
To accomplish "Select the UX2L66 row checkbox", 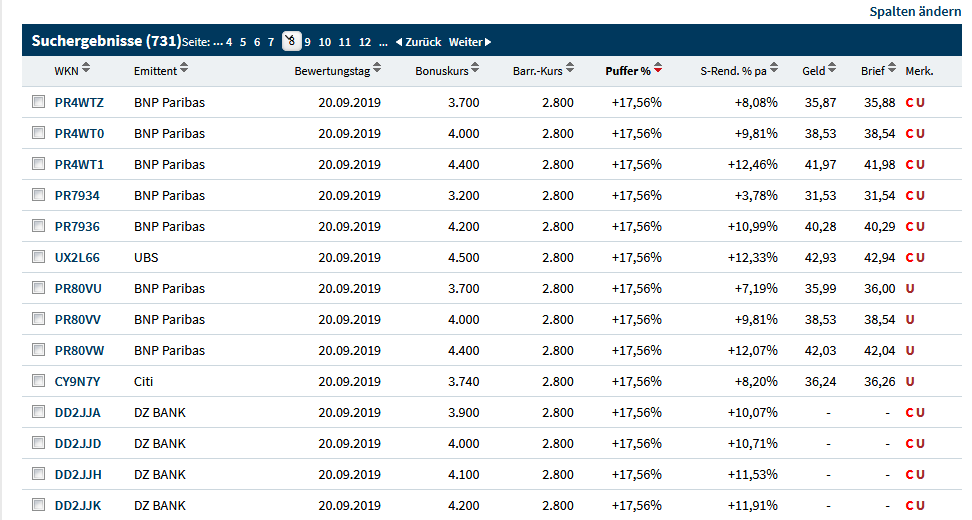I will click(38, 257).
